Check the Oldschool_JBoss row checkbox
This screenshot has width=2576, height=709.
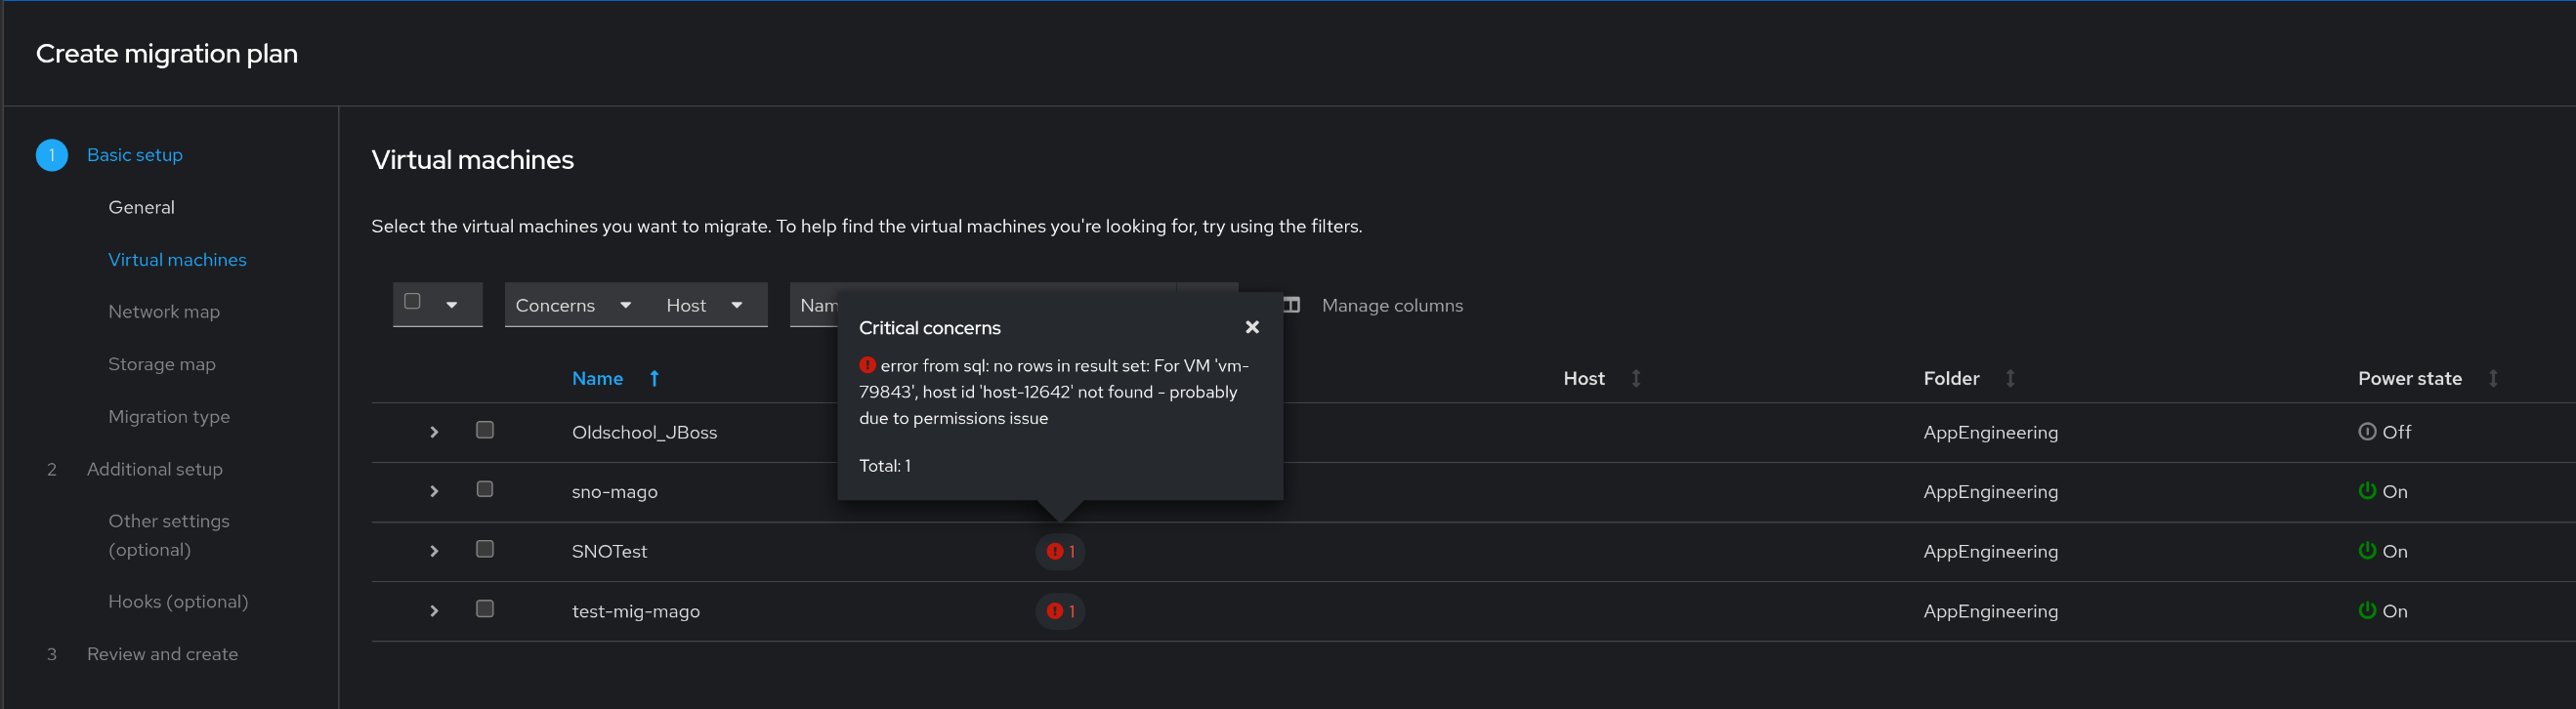(485, 430)
